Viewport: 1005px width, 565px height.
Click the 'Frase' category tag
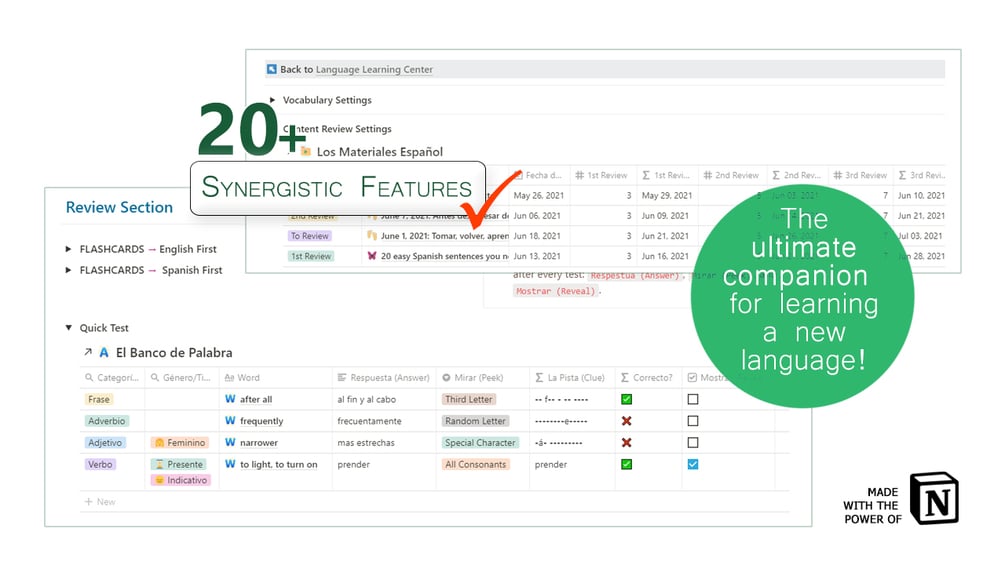click(99, 399)
